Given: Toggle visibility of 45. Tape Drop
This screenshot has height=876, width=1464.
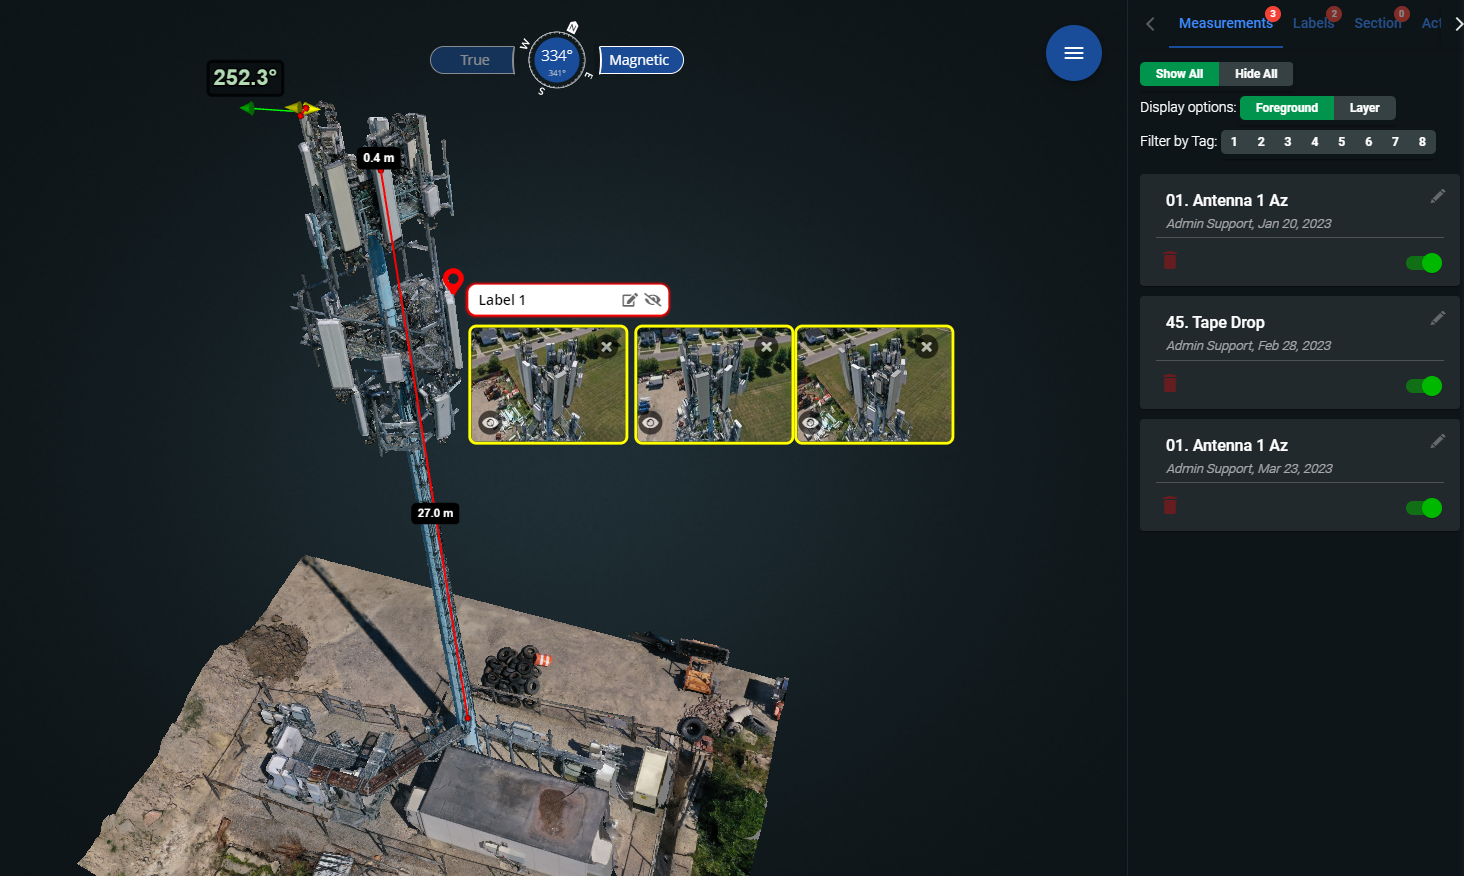Looking at the screenshot, I should (x=1423, y=386).
